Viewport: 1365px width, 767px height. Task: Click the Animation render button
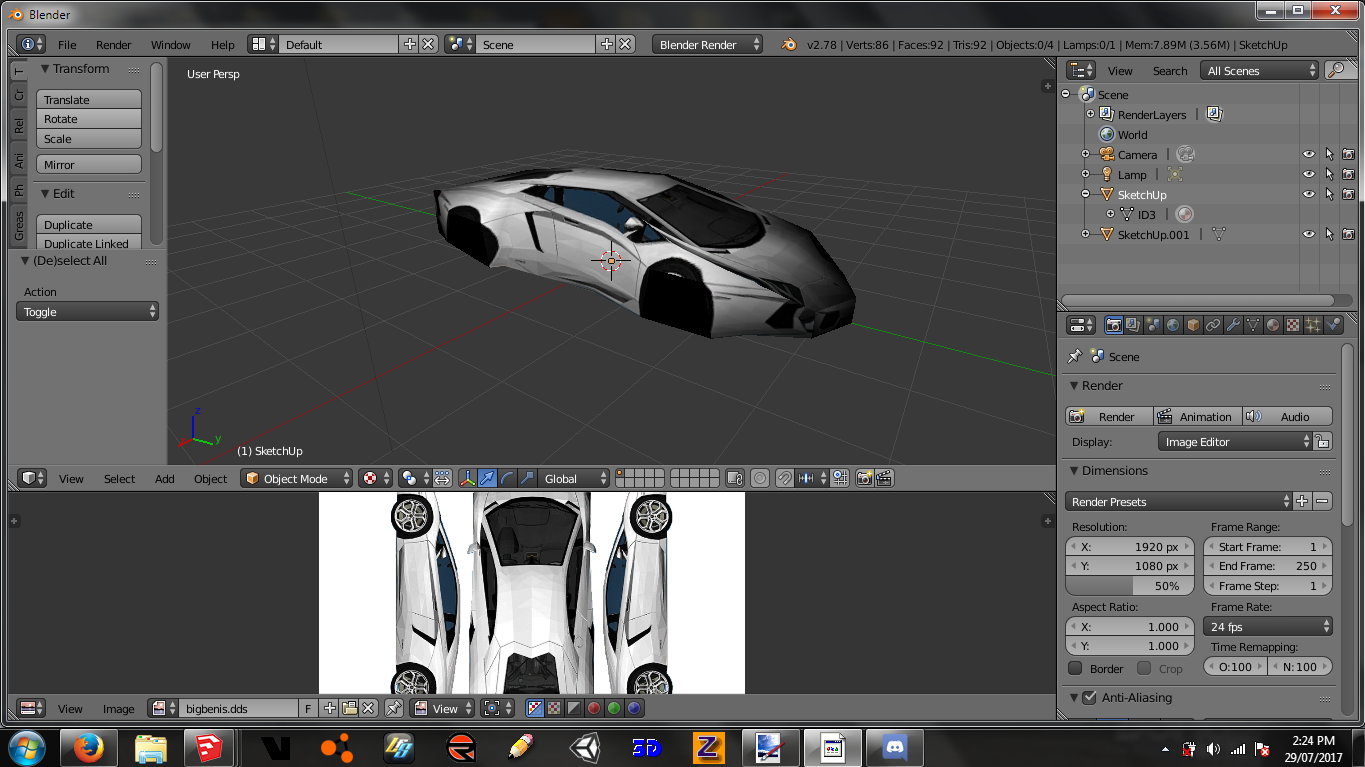pyautogui.click(x=1197, y=417)
